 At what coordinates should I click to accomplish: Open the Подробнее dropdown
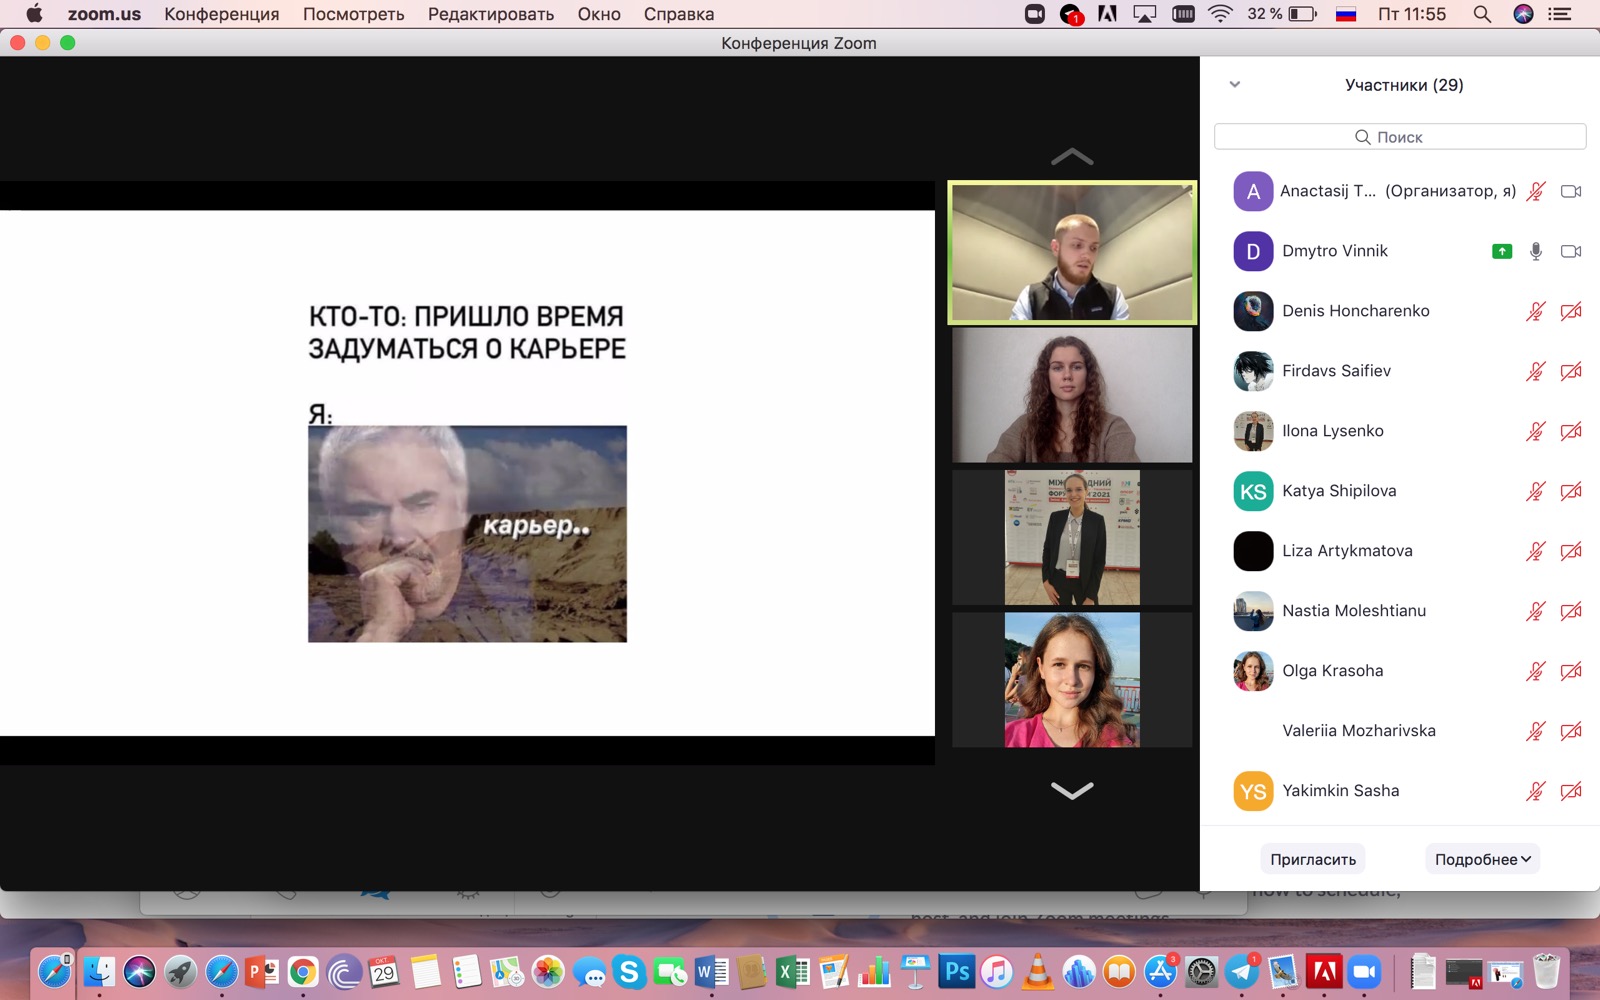click(1482, 859)
